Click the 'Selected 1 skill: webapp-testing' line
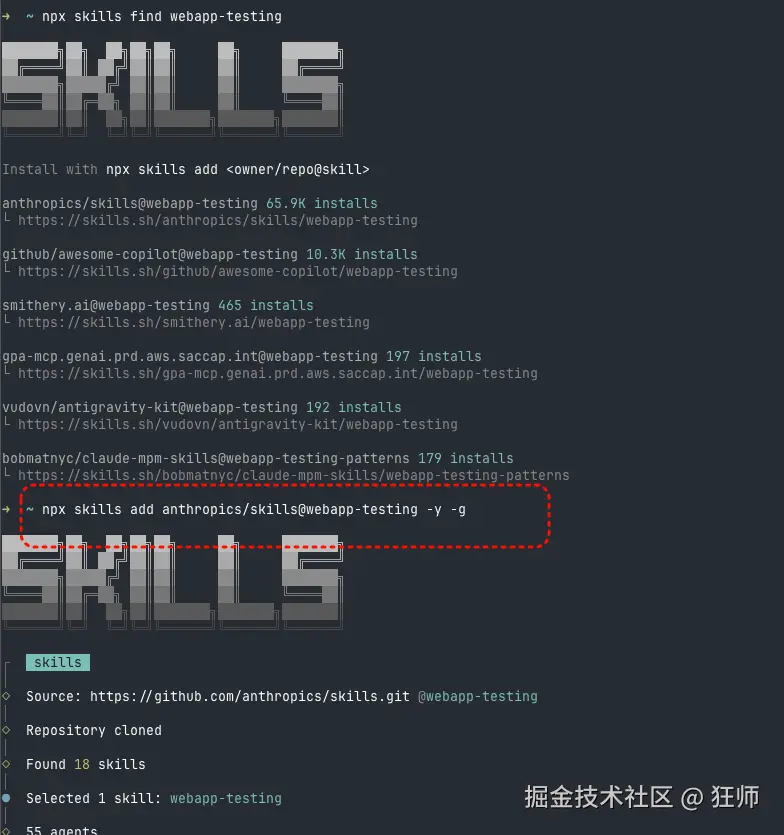This screenshot has width=784, height=835. pyautogui.click(x=154, y=799)
